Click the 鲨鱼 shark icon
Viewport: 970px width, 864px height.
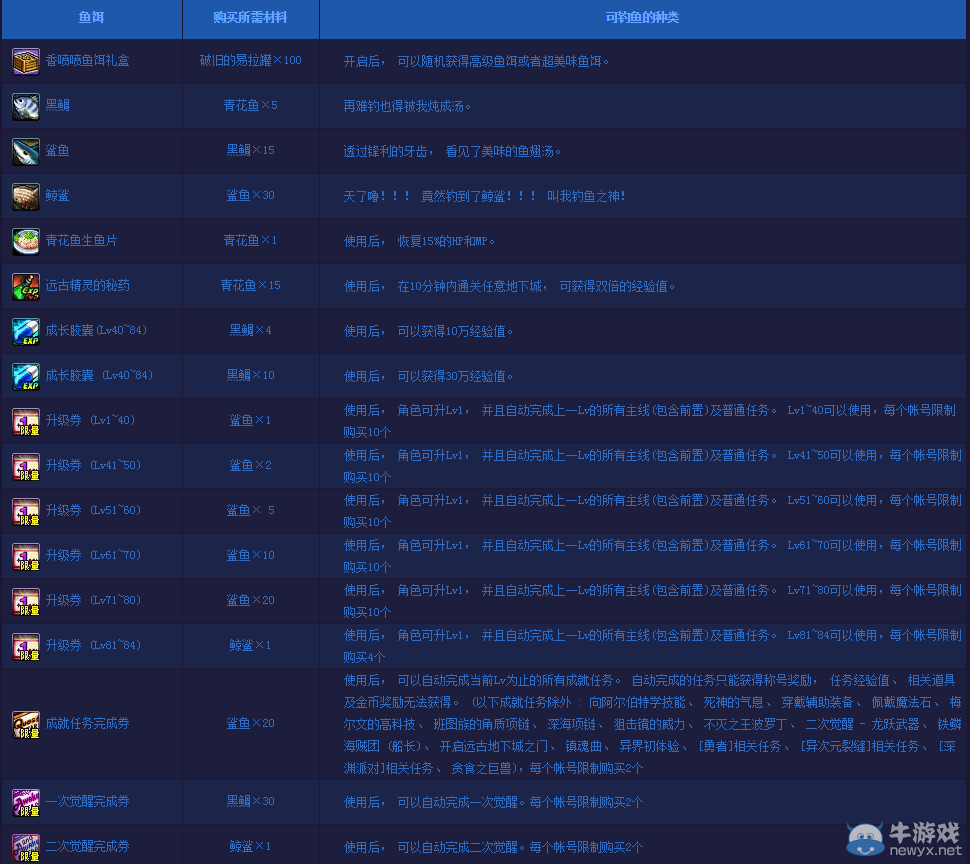pyautogui.click(x=26, y=151)
